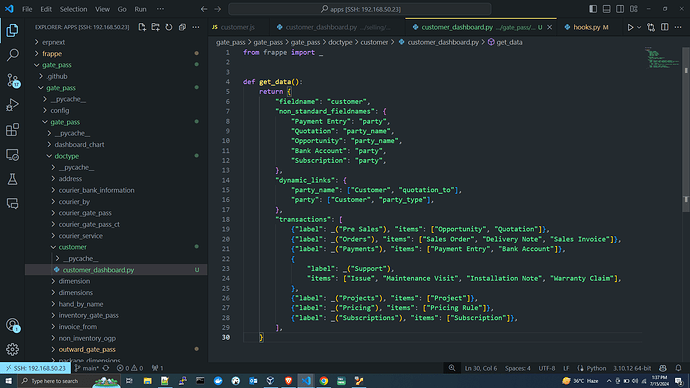The height and width of the screenshot is (388, 690).
Task: Toggle the primary side bar
Action: pyautogui.click(x=593, y=9)
